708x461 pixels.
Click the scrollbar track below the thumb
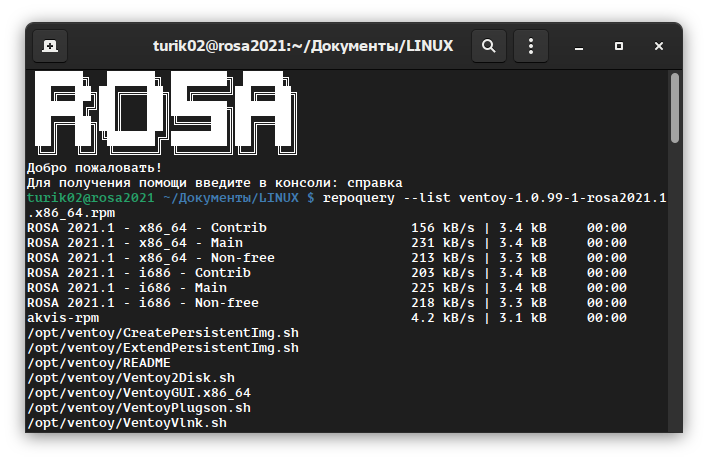(x=675, y=300)
